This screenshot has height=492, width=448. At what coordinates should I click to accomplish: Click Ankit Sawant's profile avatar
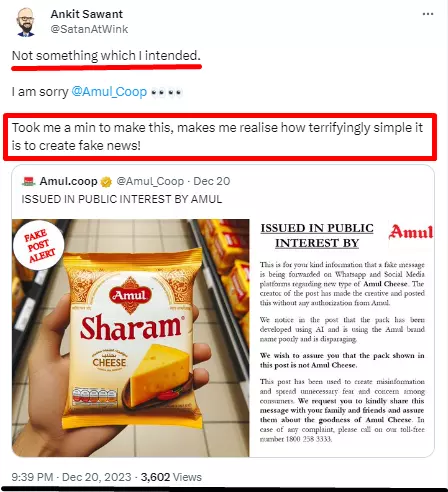click(x=26, y=22)
